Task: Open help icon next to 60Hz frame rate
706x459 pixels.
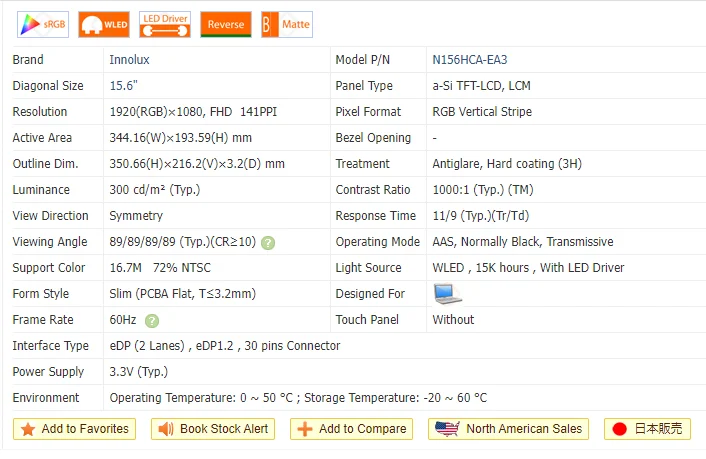Action: coord(152,321)
